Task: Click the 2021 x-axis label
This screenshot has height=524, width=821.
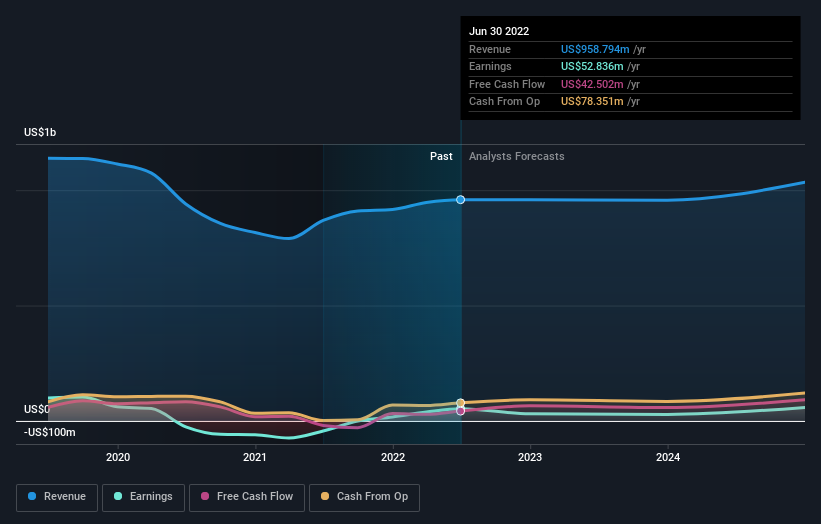Action: pos(255,457)
